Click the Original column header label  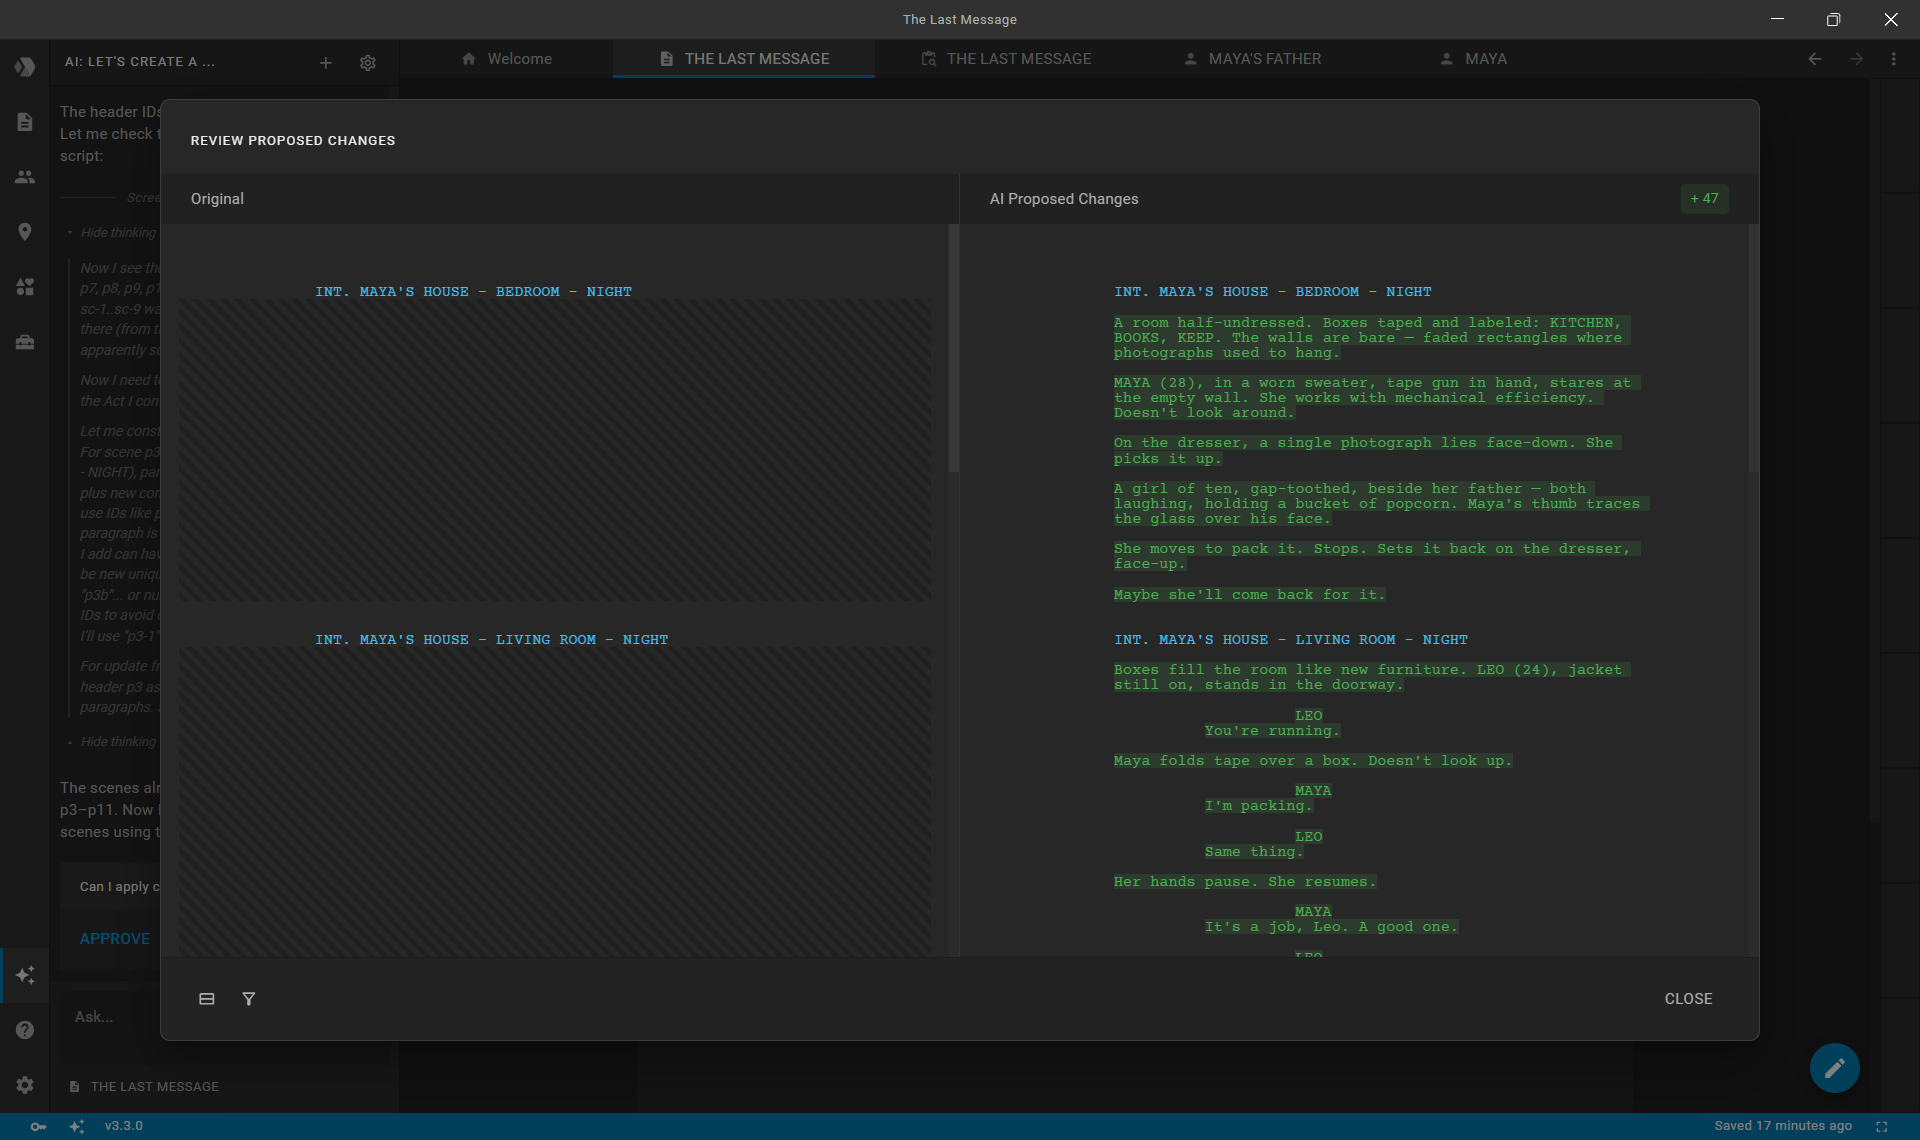(x=217, y=199)
